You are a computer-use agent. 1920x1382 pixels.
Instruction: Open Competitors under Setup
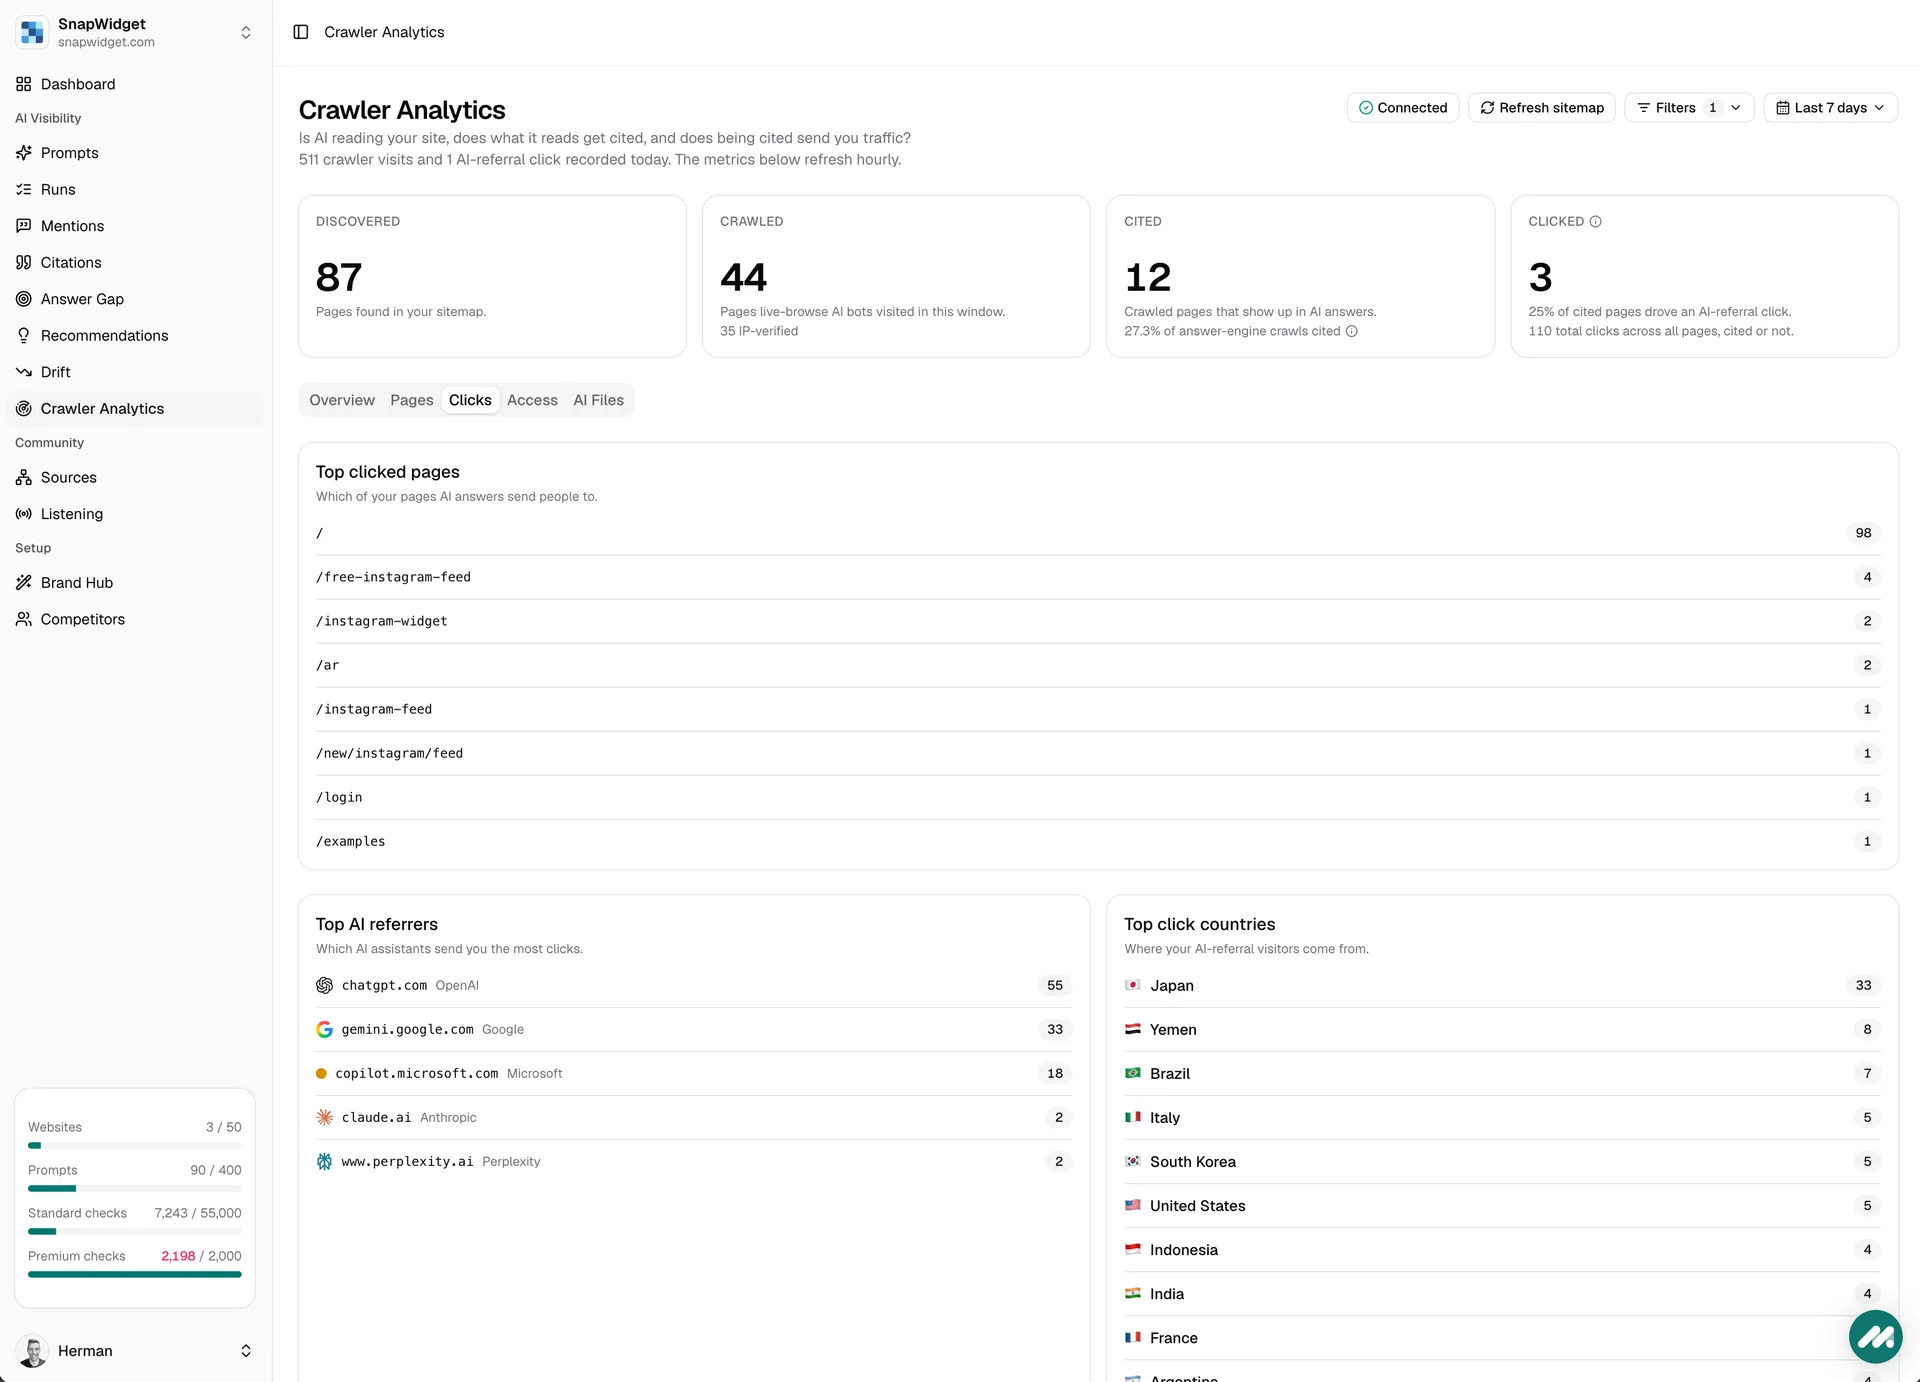[x=135, y=619]
